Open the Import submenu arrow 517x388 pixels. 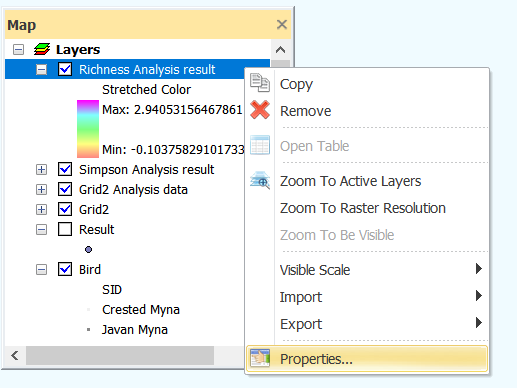pos(479,296)
